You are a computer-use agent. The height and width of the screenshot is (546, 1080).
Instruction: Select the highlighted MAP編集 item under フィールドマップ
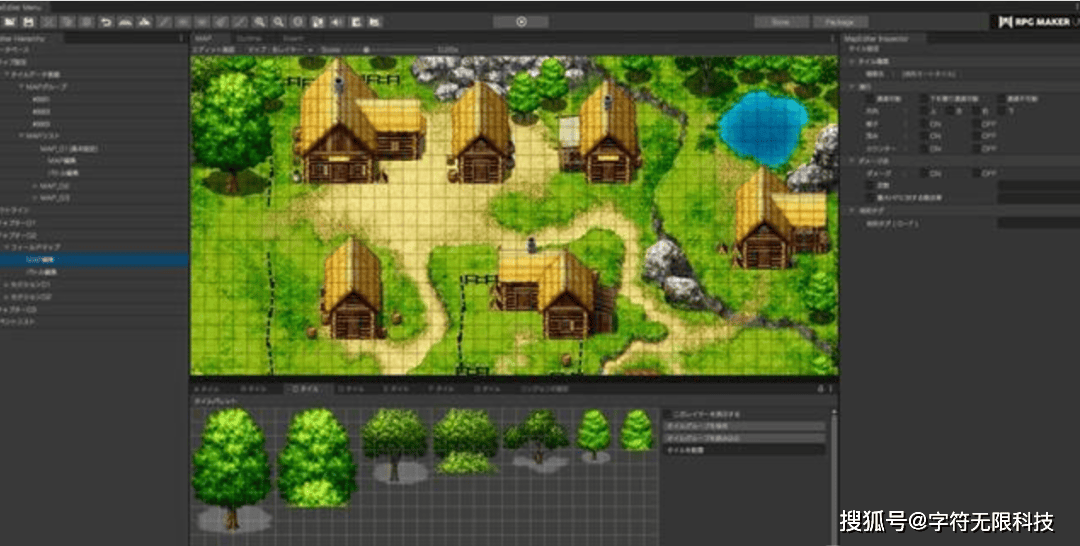pos(94,260)
